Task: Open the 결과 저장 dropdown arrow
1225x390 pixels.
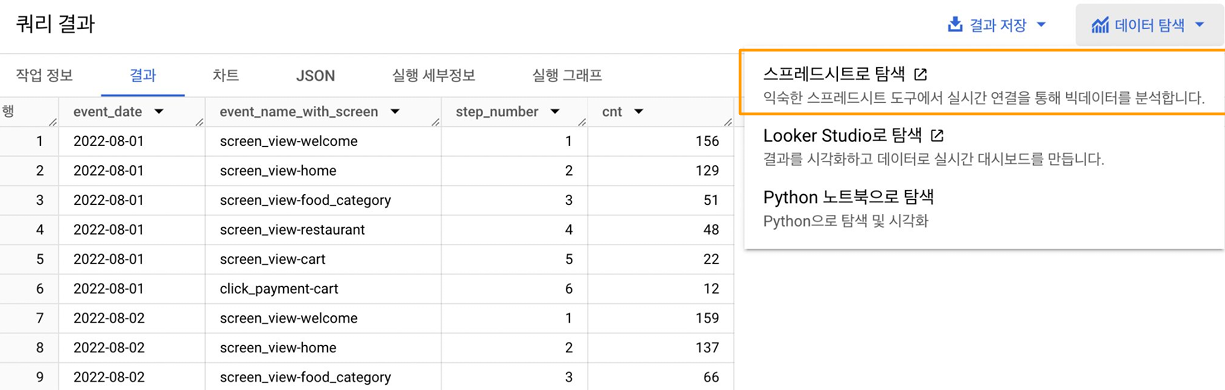Action: click(x=1041, y=25)
